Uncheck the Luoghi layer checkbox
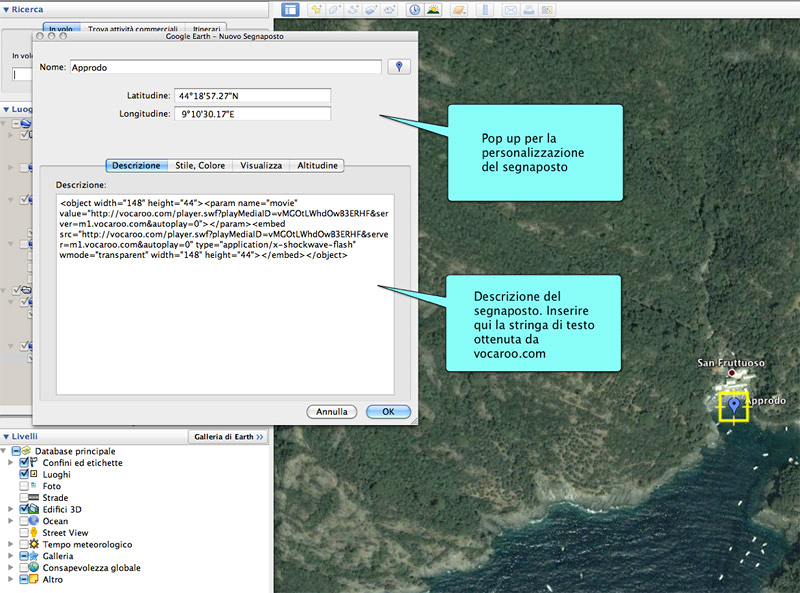 point(24,475)
